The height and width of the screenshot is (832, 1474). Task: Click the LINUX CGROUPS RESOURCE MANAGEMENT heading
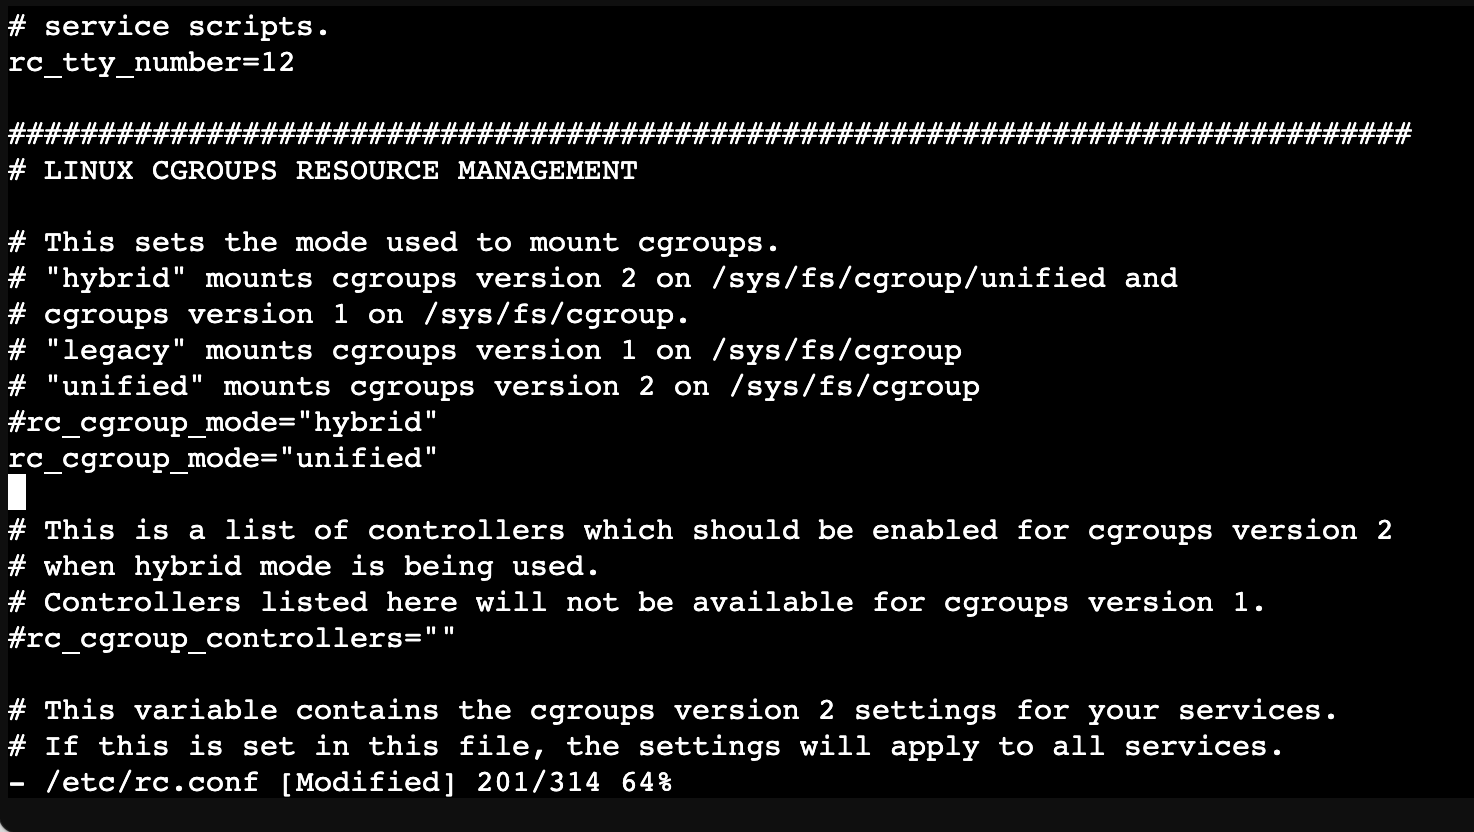(340, 171)
